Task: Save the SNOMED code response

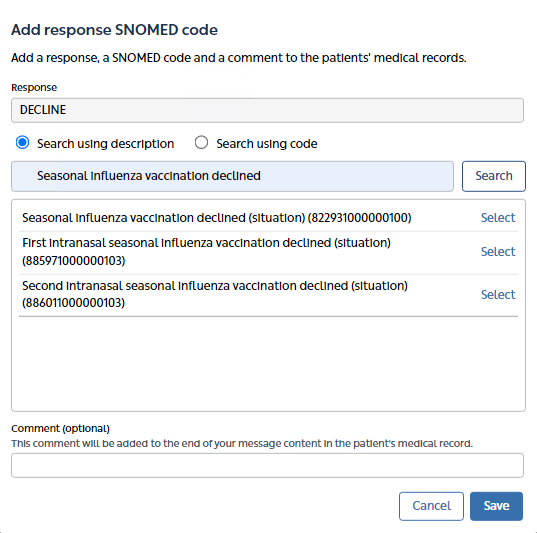Action: click(496, 506)
